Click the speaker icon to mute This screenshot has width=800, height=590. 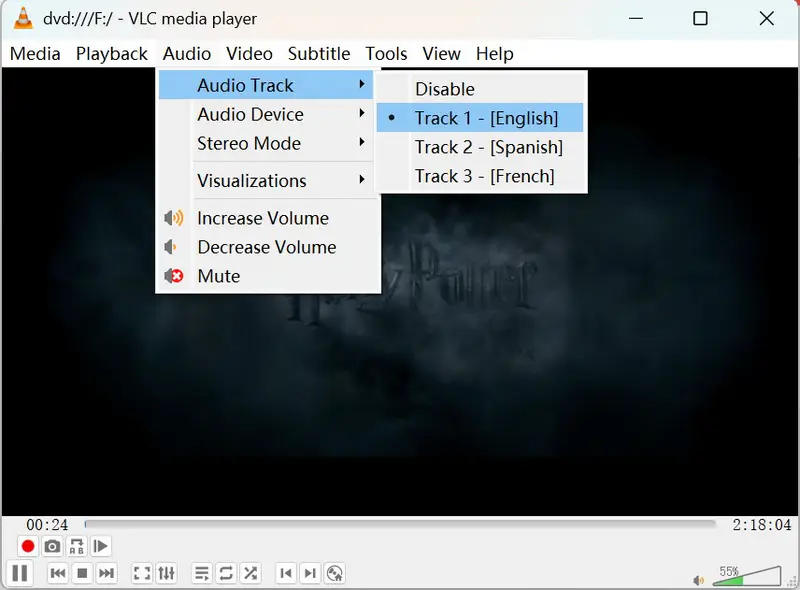point(698,580)
